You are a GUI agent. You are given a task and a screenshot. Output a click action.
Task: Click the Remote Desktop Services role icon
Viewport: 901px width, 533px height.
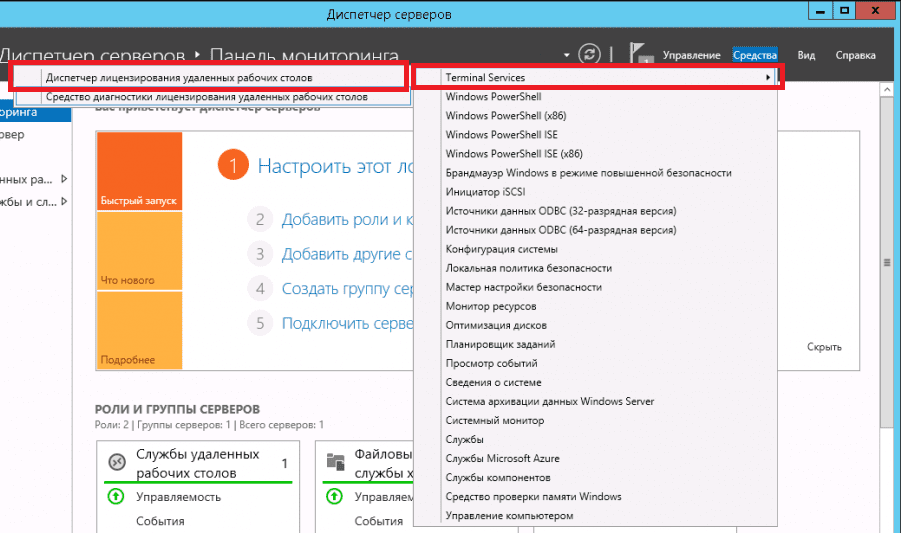(x=117, y=462)
